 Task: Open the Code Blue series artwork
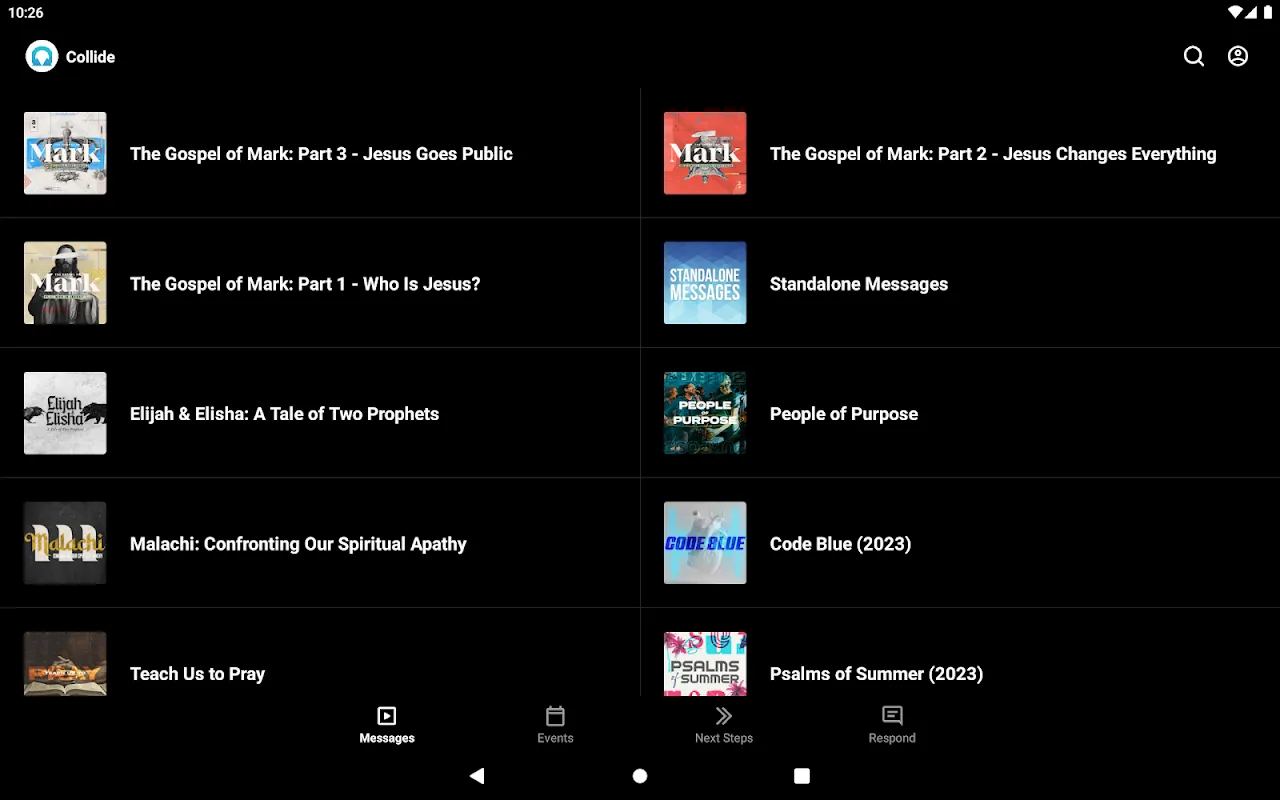click(705, 543)
